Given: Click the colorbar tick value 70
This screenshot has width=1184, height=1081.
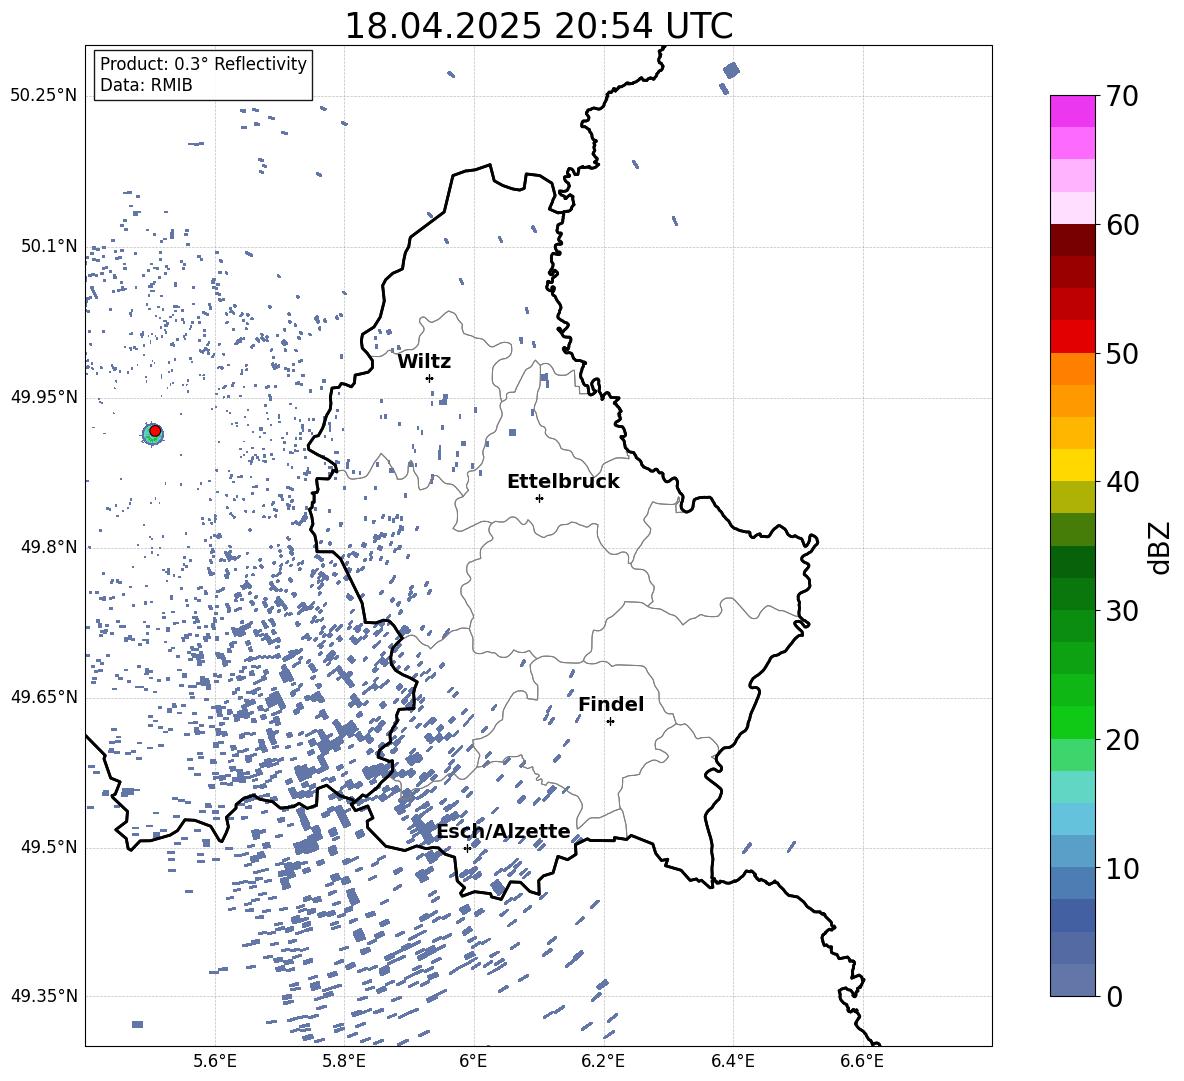Looking at the screenshot, I should [1121, 96].
